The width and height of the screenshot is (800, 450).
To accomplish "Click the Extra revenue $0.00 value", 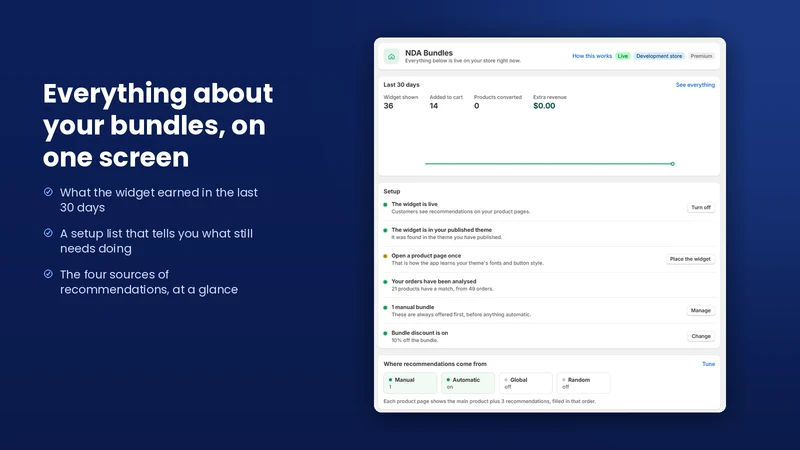I will tap(544, 106).
